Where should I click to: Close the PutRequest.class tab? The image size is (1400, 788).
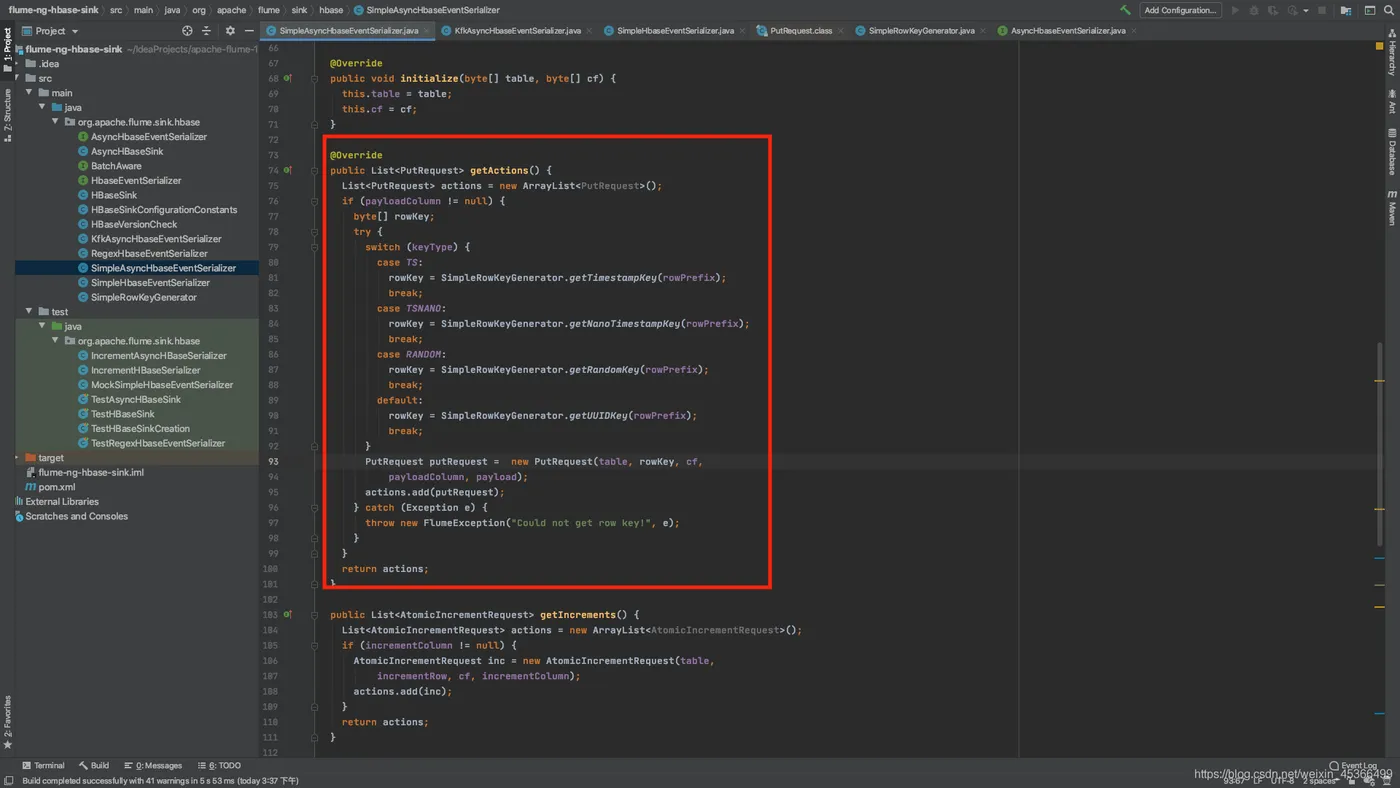pyautogui.click(x=840, y=31)
